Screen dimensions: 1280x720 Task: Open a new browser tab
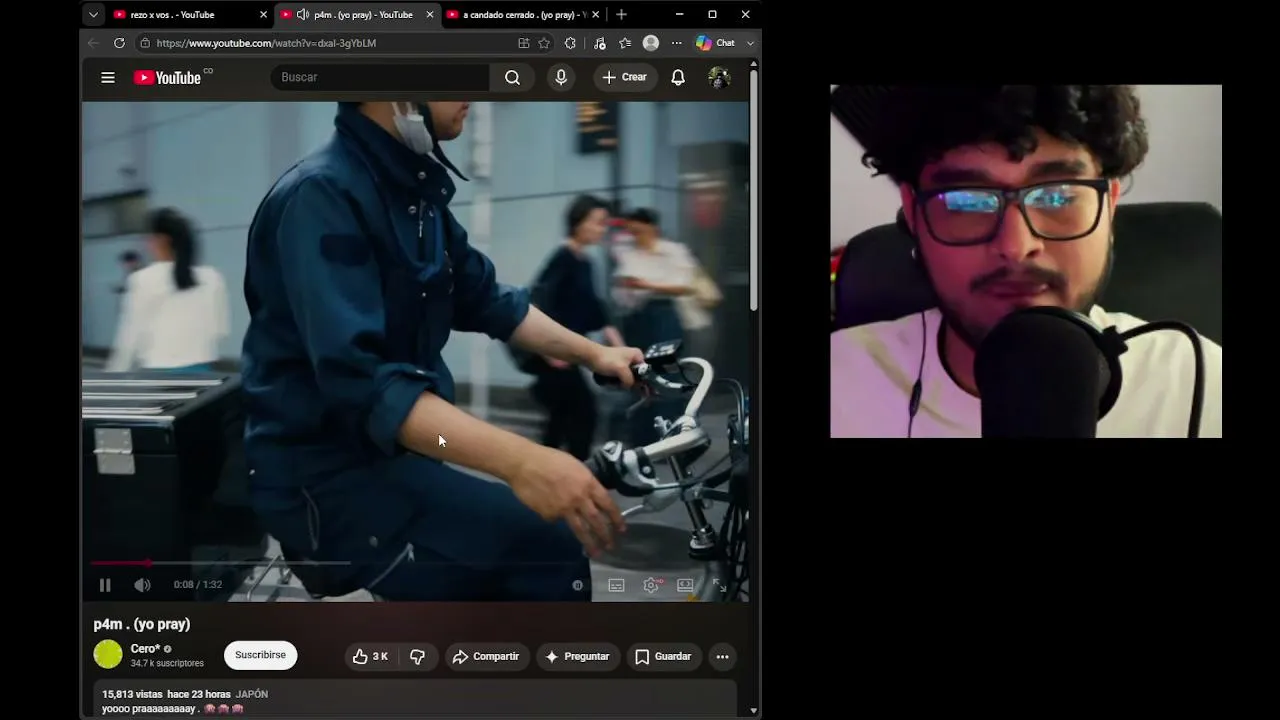[x=621, y=15]
